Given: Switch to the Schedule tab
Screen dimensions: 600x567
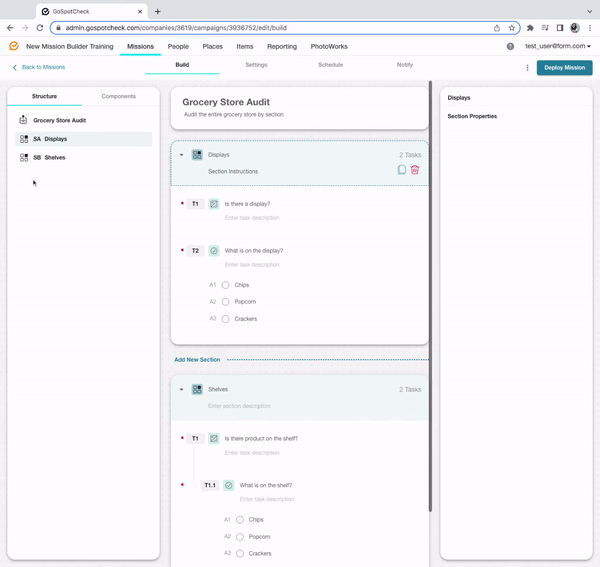Looking at the screenshot, I should click(x=331, y=65).
